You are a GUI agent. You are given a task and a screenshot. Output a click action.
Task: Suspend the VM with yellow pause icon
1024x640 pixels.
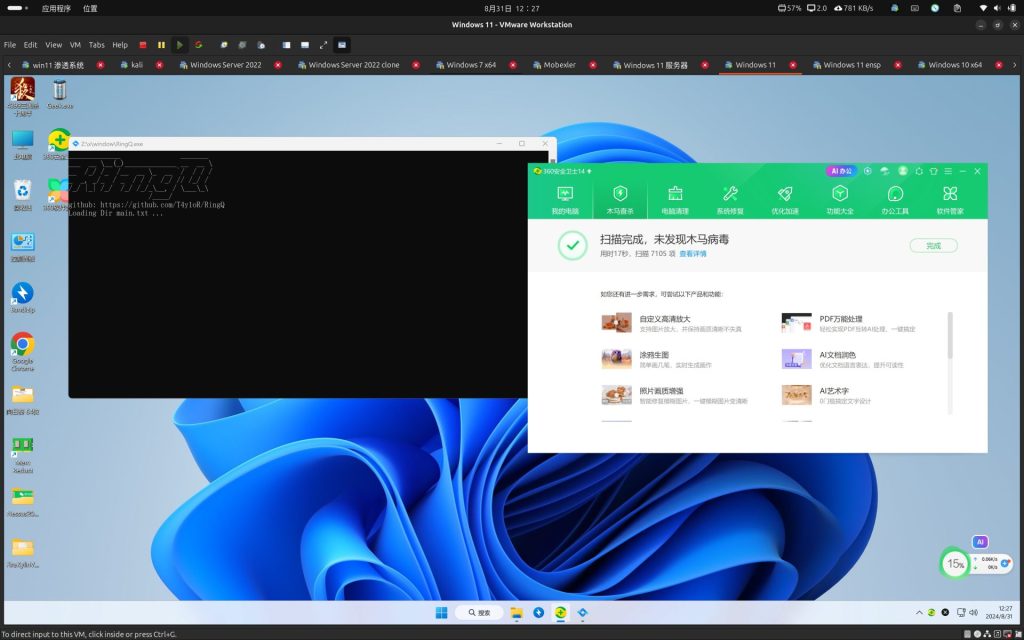[161, 45]
